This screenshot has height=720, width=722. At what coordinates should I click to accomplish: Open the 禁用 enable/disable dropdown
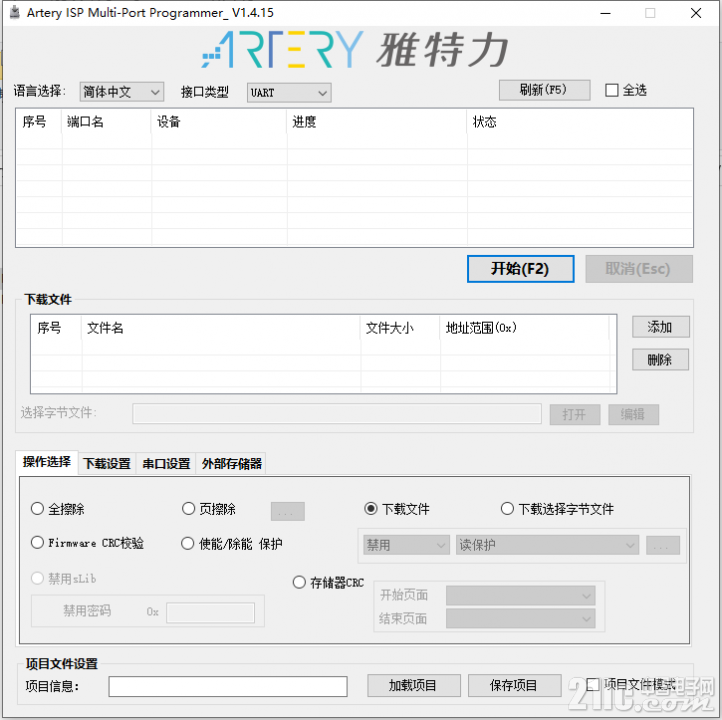(x=406, y=545)
